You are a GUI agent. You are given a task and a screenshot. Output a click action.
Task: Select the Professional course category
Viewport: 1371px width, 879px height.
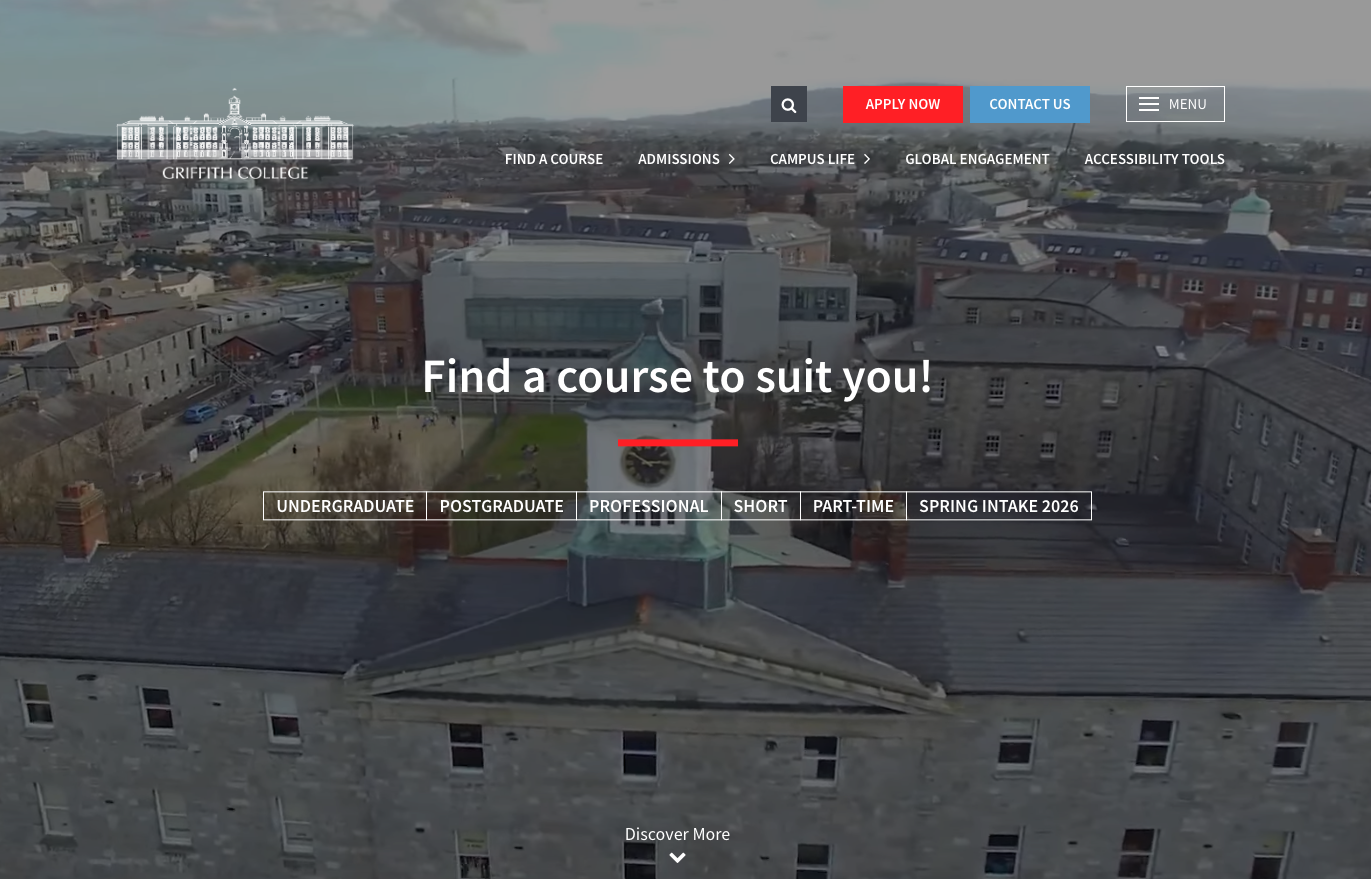[x=648, y=506]
